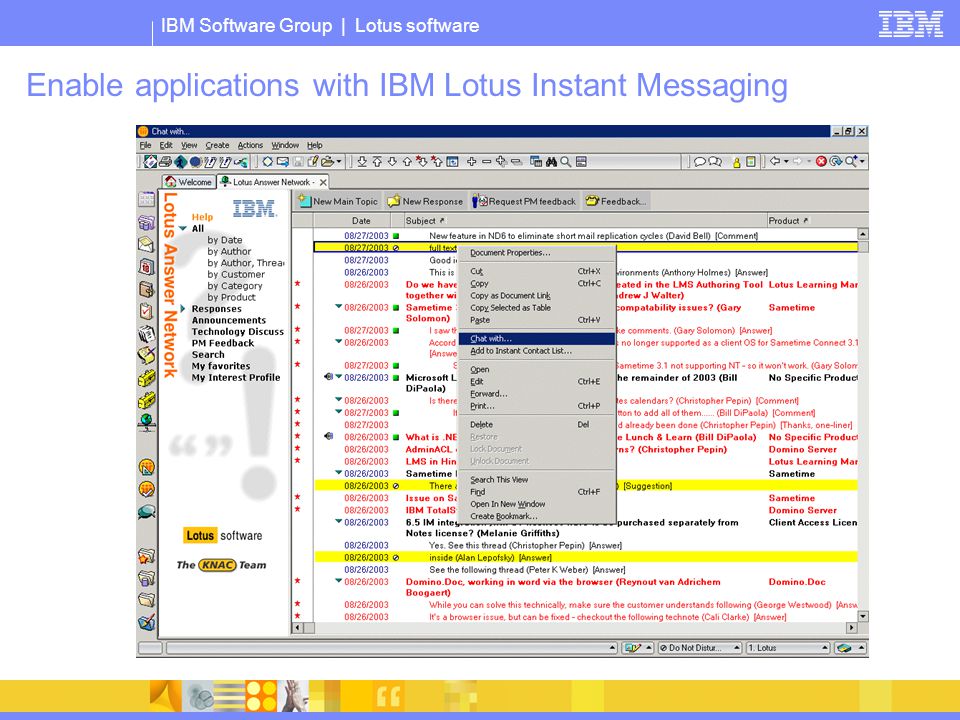This screenshot has height=720, width=960.
Task: Select 'Document Properties...' from context menu
Action: pos(537,253)
